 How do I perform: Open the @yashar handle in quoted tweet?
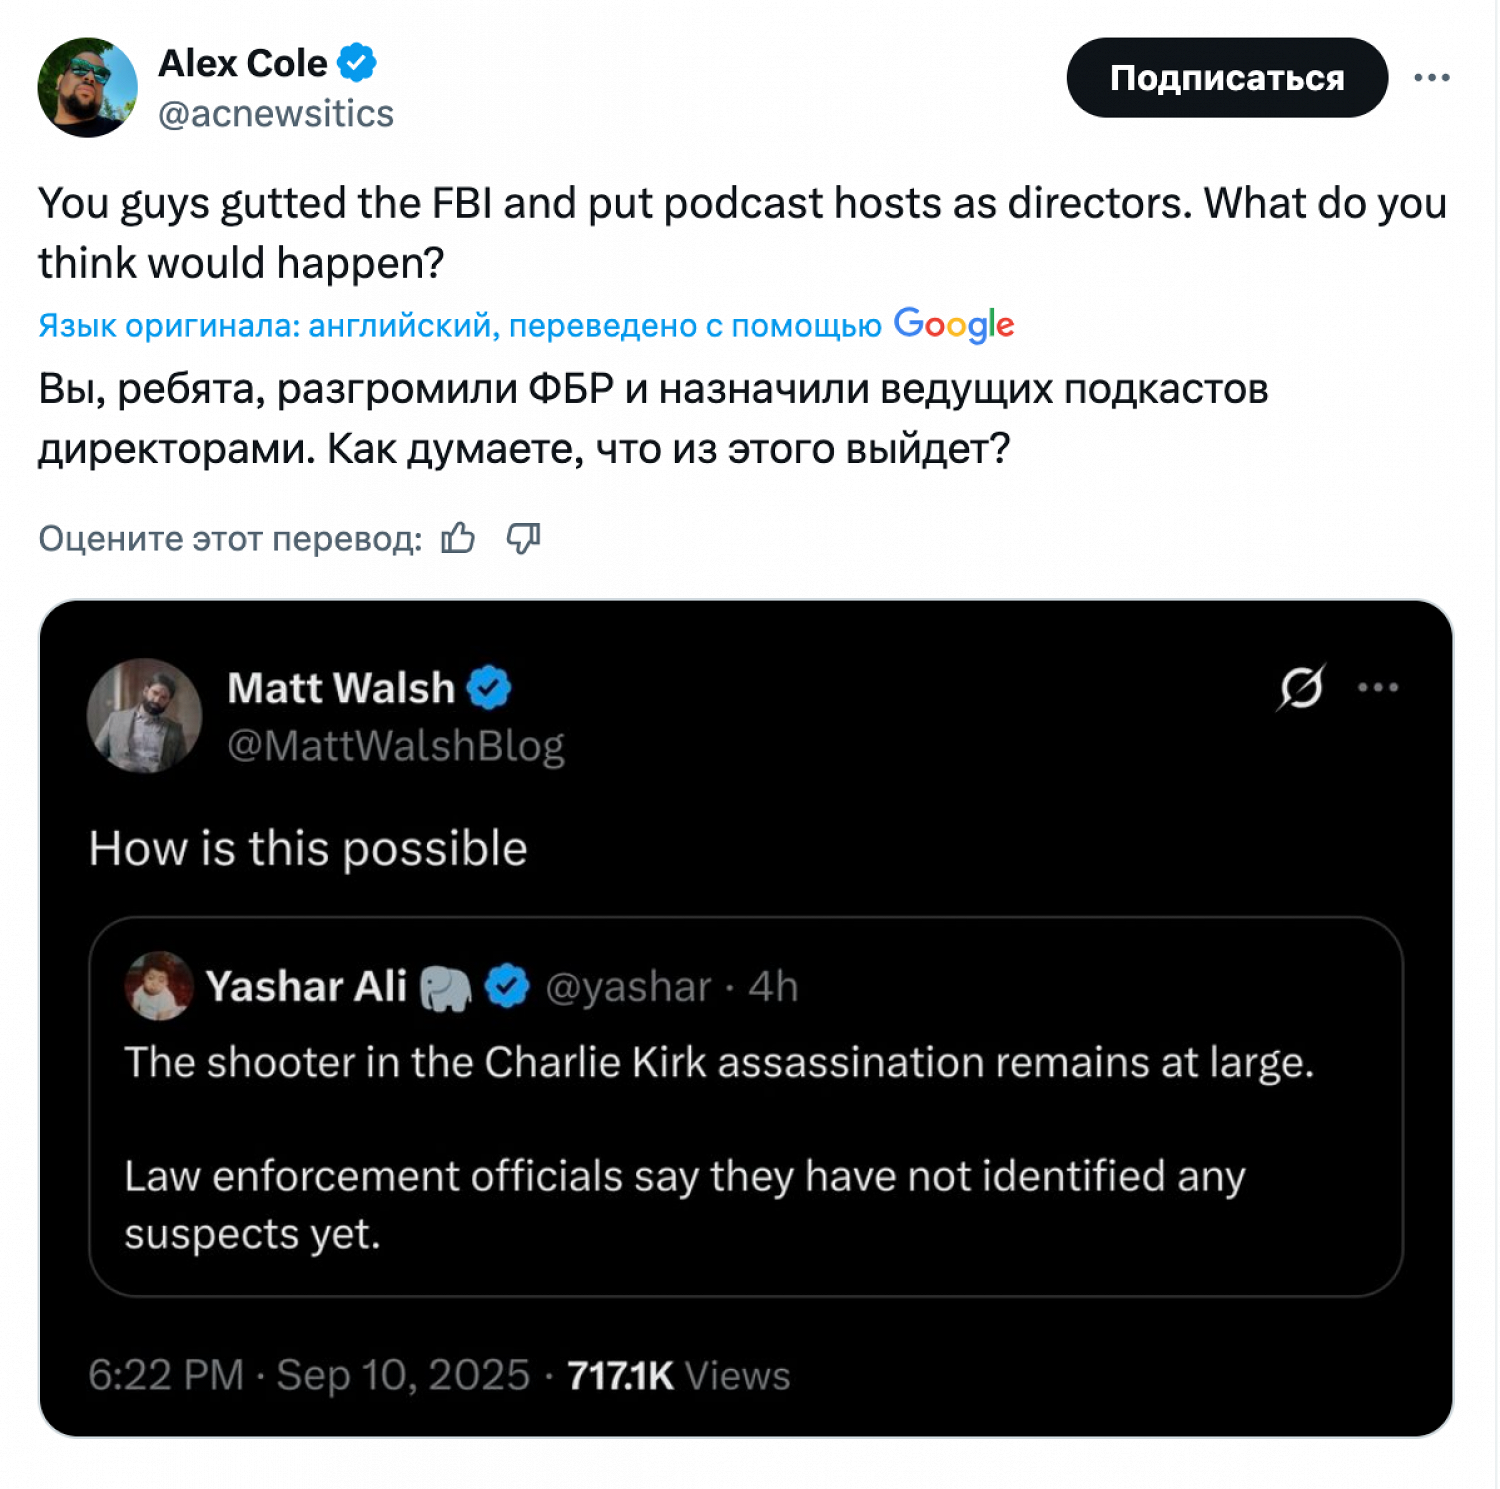(628, 988)
